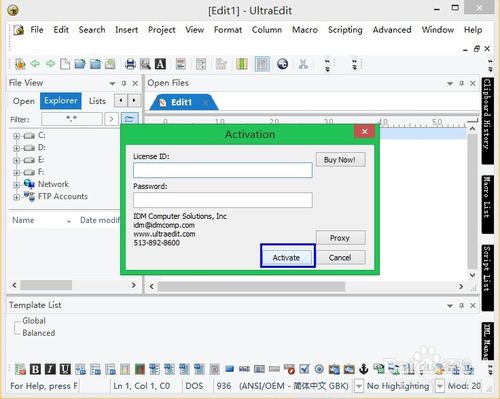This screenshot has width=500, height=399.
Task: Click the radio button form icon in HTML toolbar
Action: [319, 369]
